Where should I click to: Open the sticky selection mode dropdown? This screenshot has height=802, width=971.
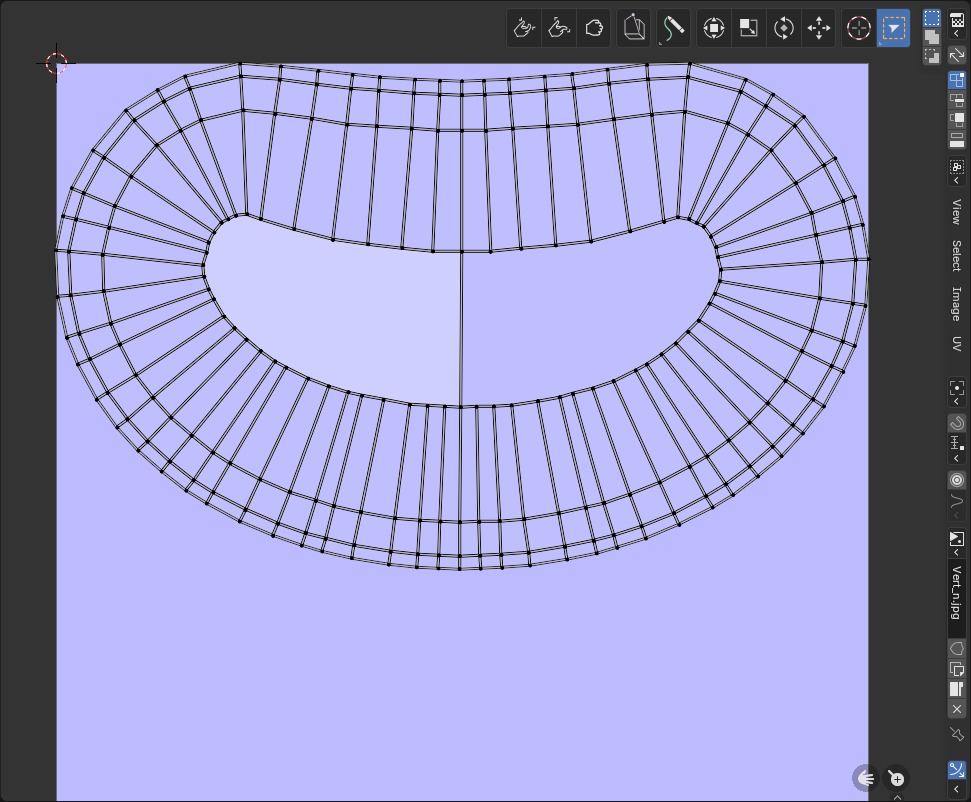click(957, 172)
